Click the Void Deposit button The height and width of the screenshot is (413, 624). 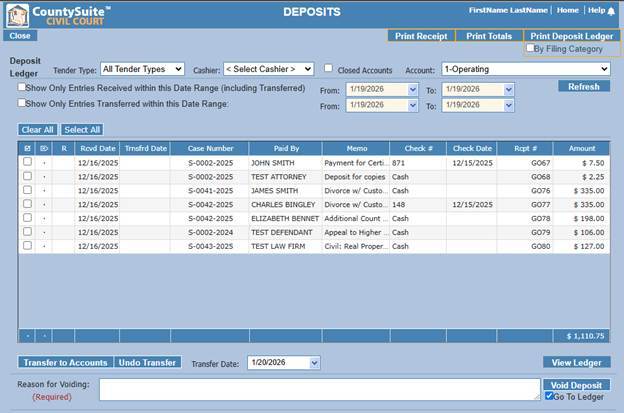pyautogui.click(x=576, y=385)
